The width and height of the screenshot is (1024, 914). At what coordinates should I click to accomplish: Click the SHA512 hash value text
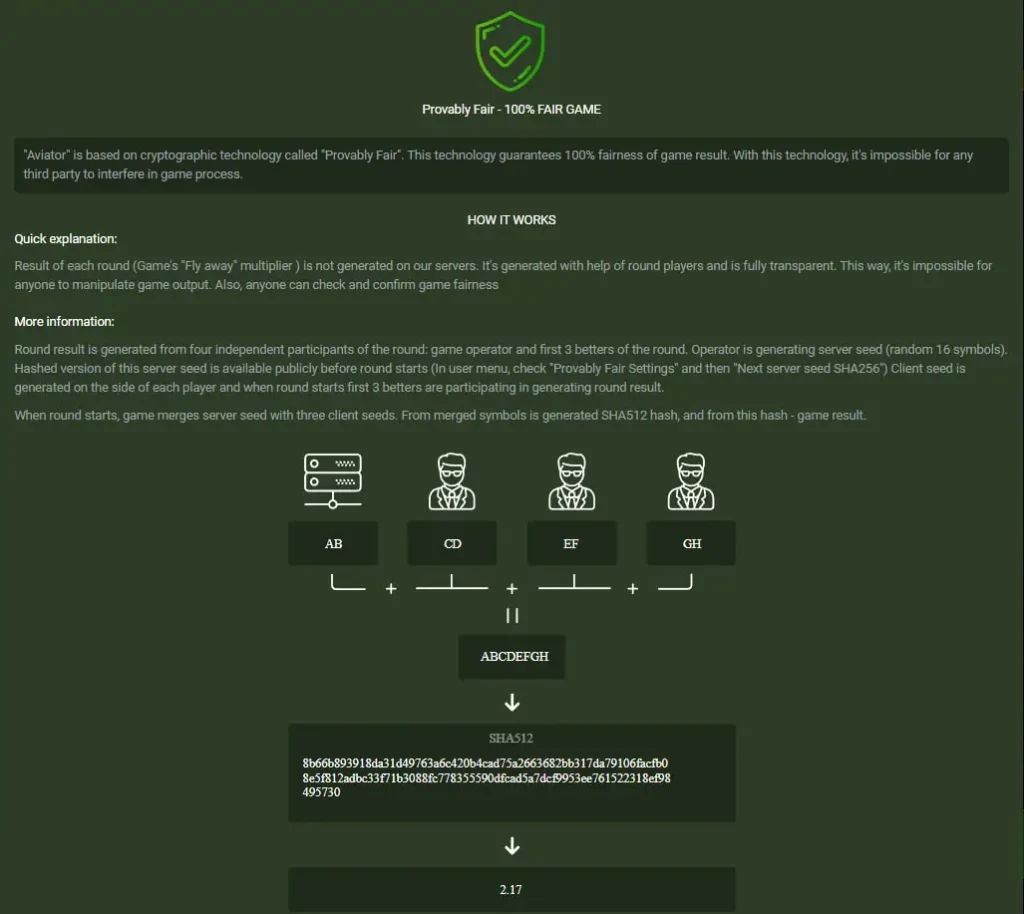(x=486, y=777)
